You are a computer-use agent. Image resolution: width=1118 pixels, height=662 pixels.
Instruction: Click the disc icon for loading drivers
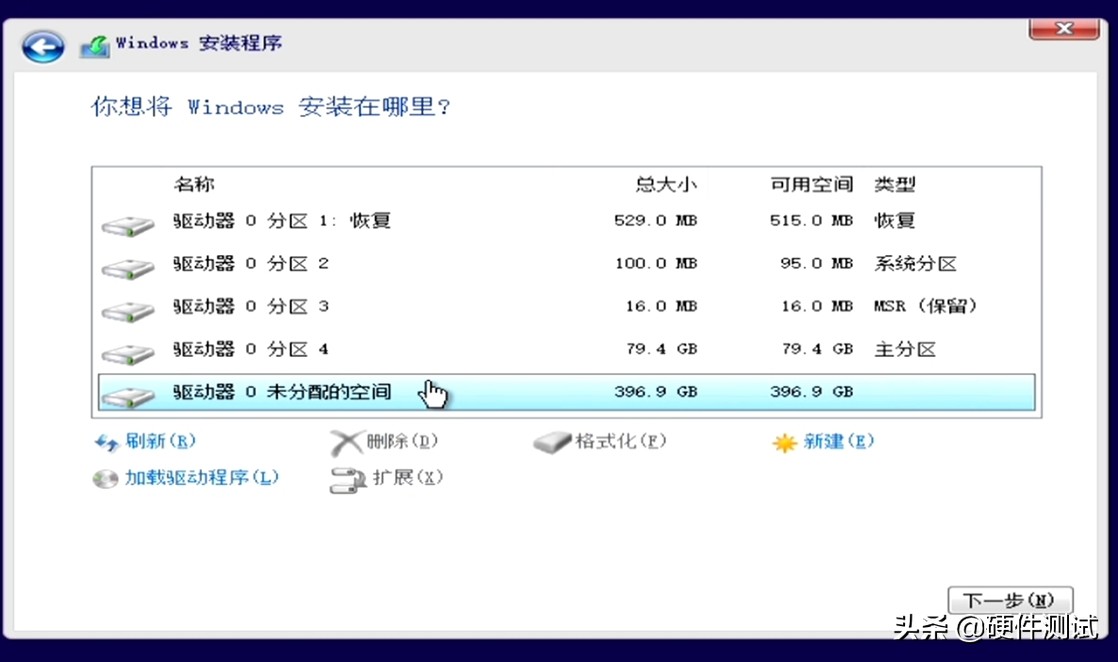tap(104, 479)
